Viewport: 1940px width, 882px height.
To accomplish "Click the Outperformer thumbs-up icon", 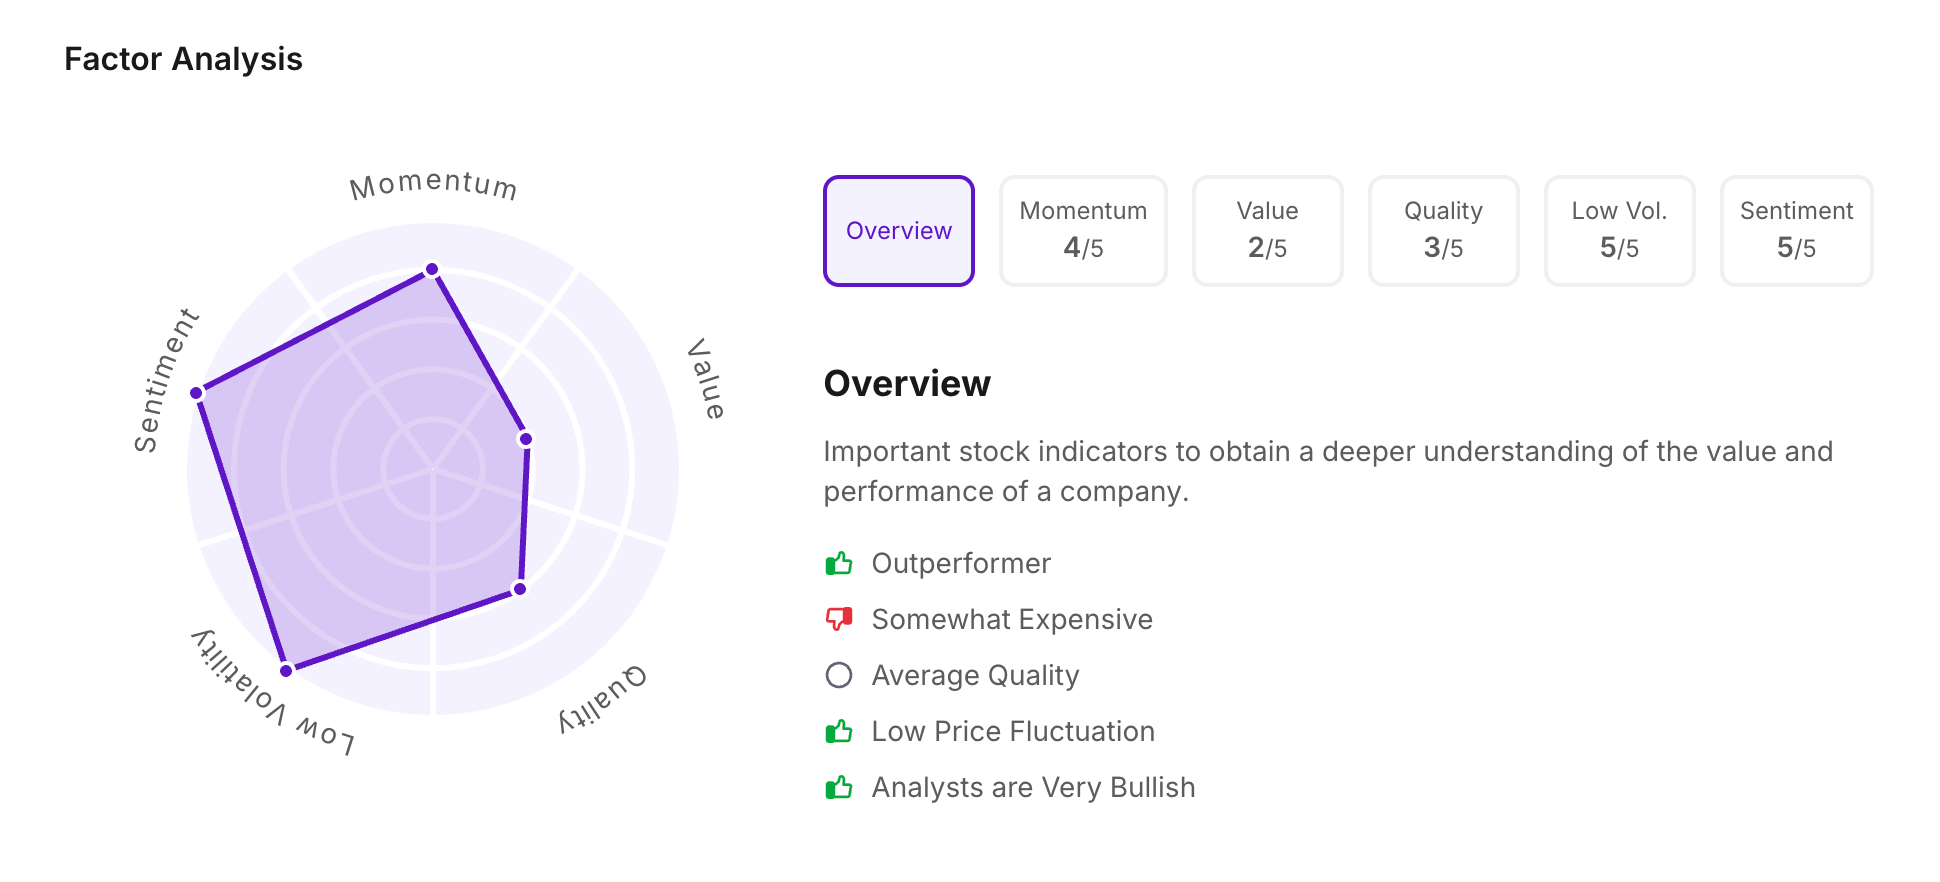I will click(839, 564).
